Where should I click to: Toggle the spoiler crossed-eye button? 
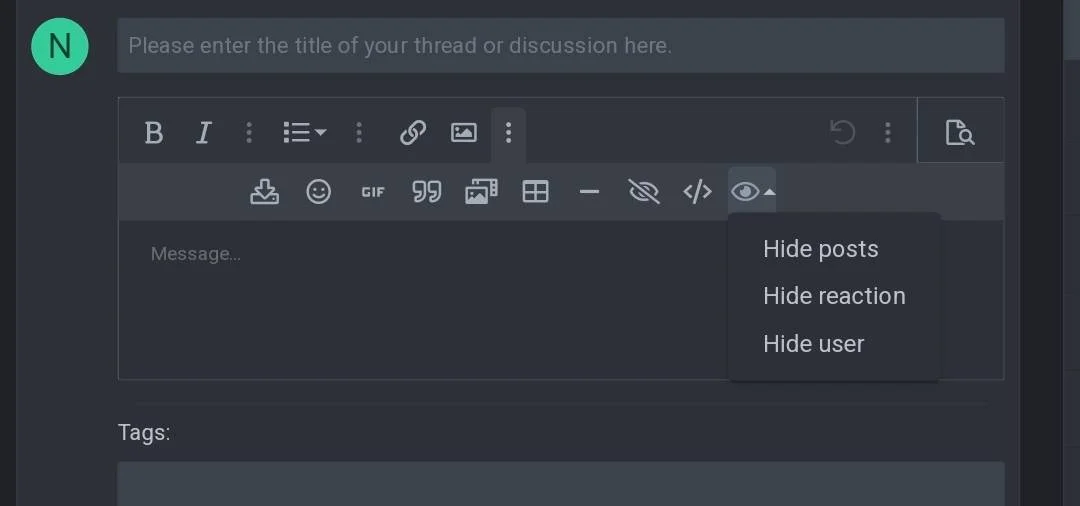643,192
